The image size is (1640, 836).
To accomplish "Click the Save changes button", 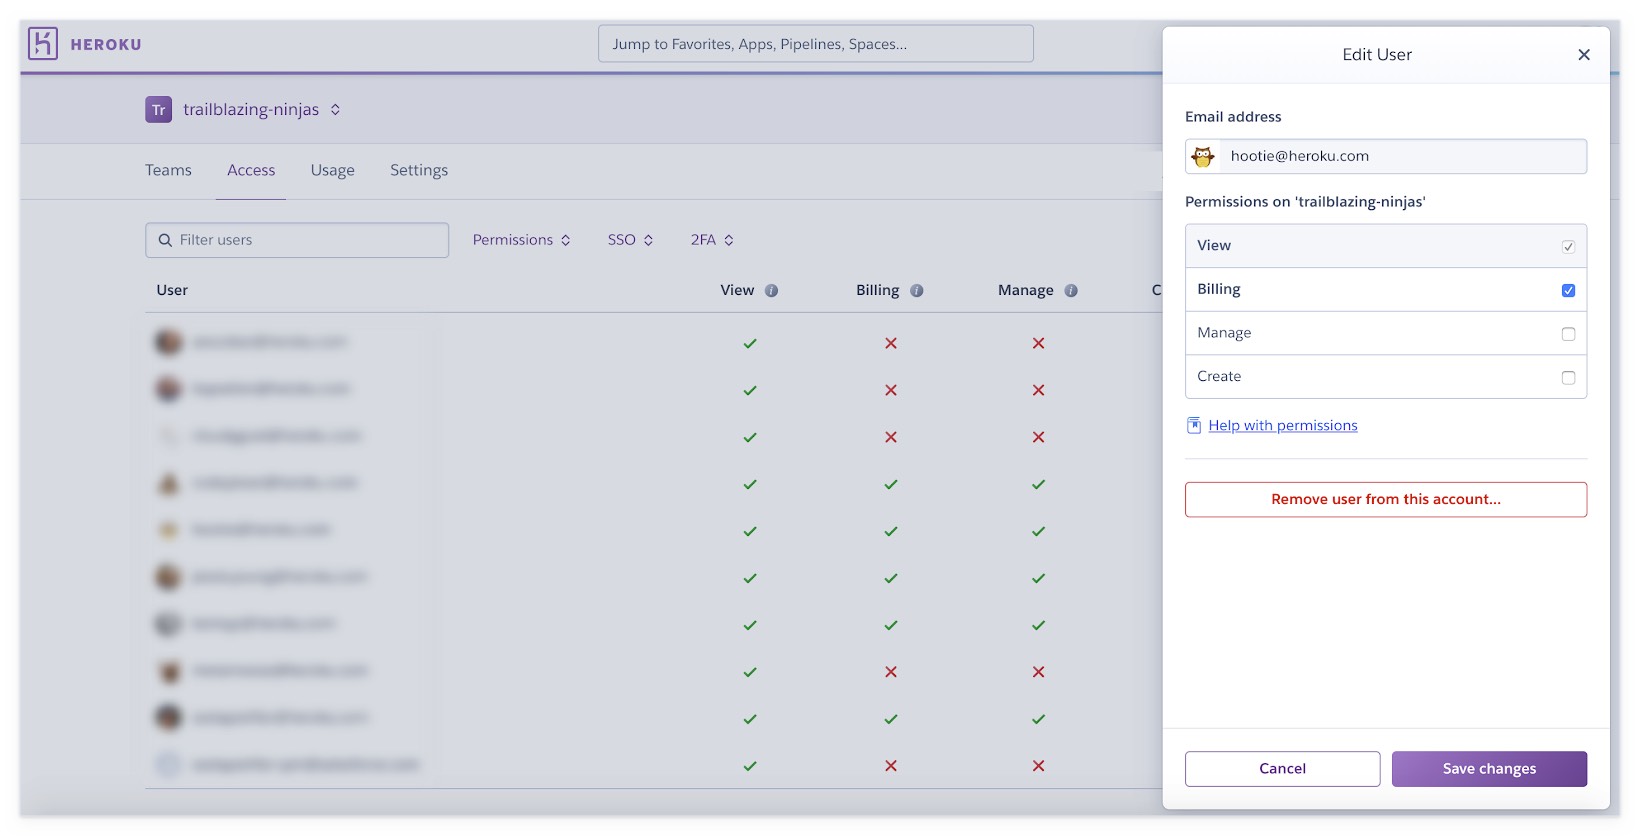I will coord(1488,769).
